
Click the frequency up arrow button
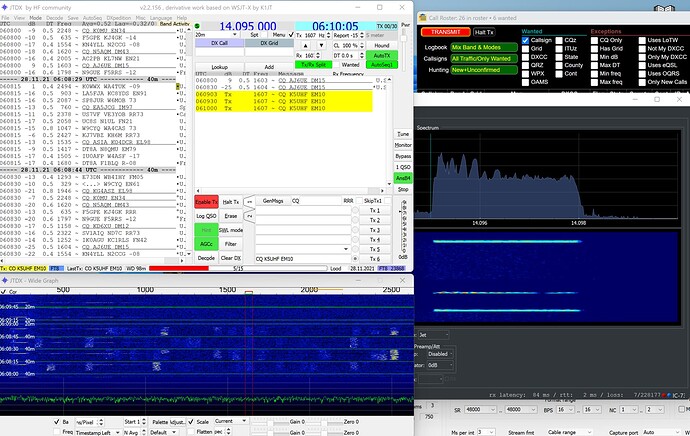pyautogui.click(x=305, y=45)
